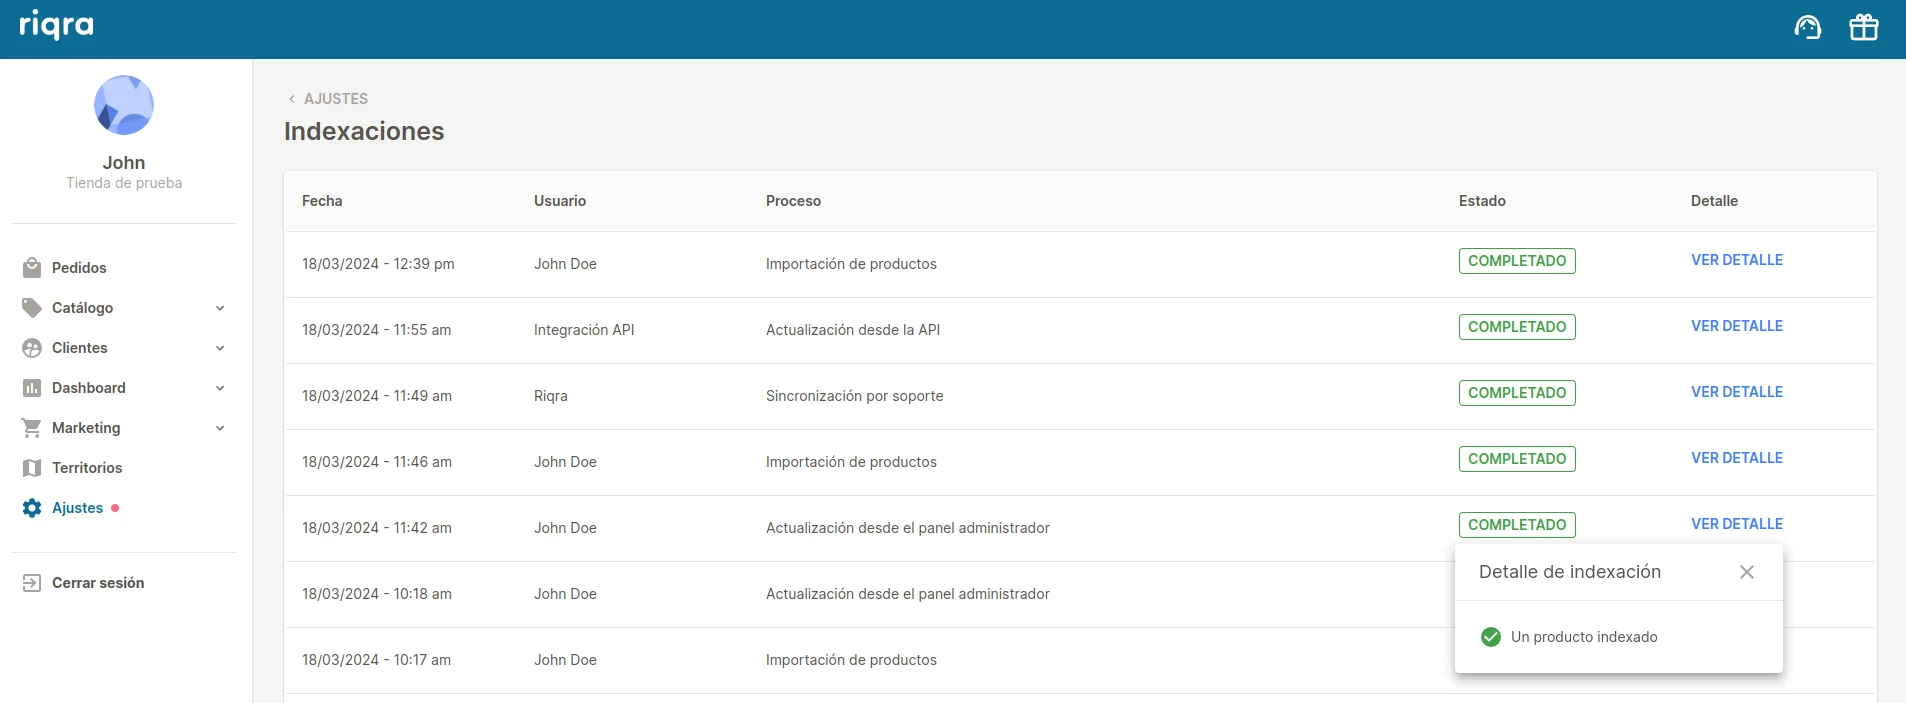Screen dimensions: 1906x703
Task: Expand the Catálogo submenu chevron
Action: [x=220, y=308]
